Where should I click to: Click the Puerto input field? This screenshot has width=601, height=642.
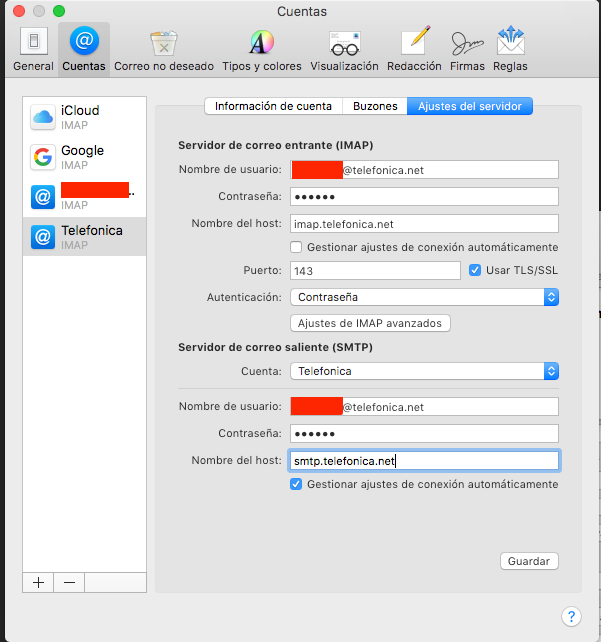tap(375, 271)
